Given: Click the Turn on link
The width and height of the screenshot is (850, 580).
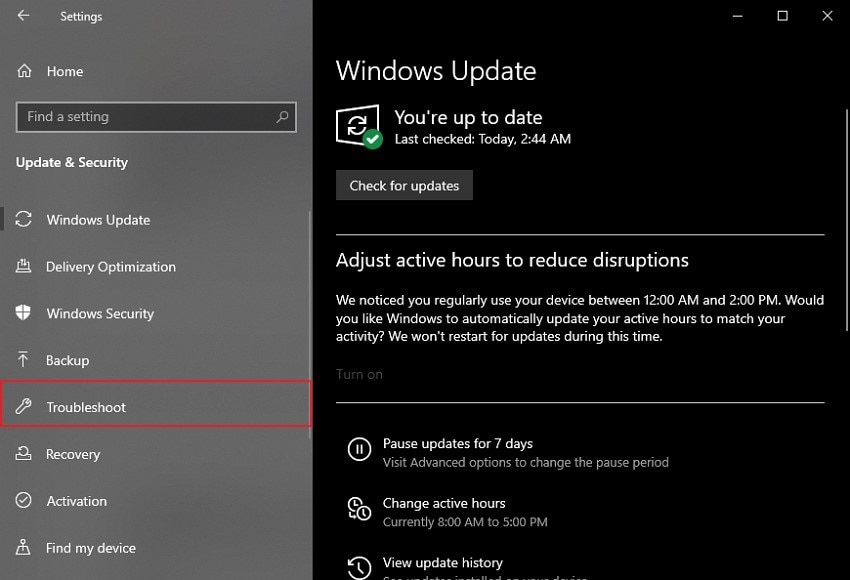Looking at the screenshot, I should click(359, 374).
